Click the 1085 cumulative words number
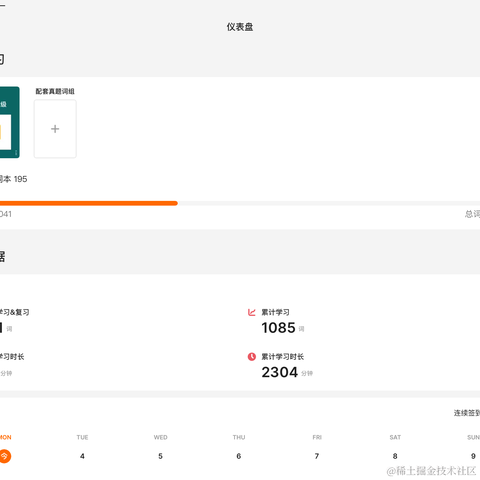Viewport: 480px width, 480px height. [x=278, y=328]
